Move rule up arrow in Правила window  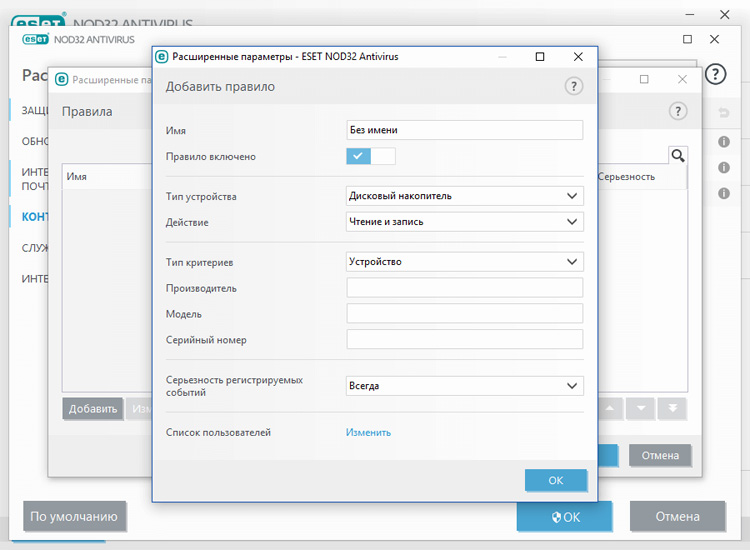610,408
